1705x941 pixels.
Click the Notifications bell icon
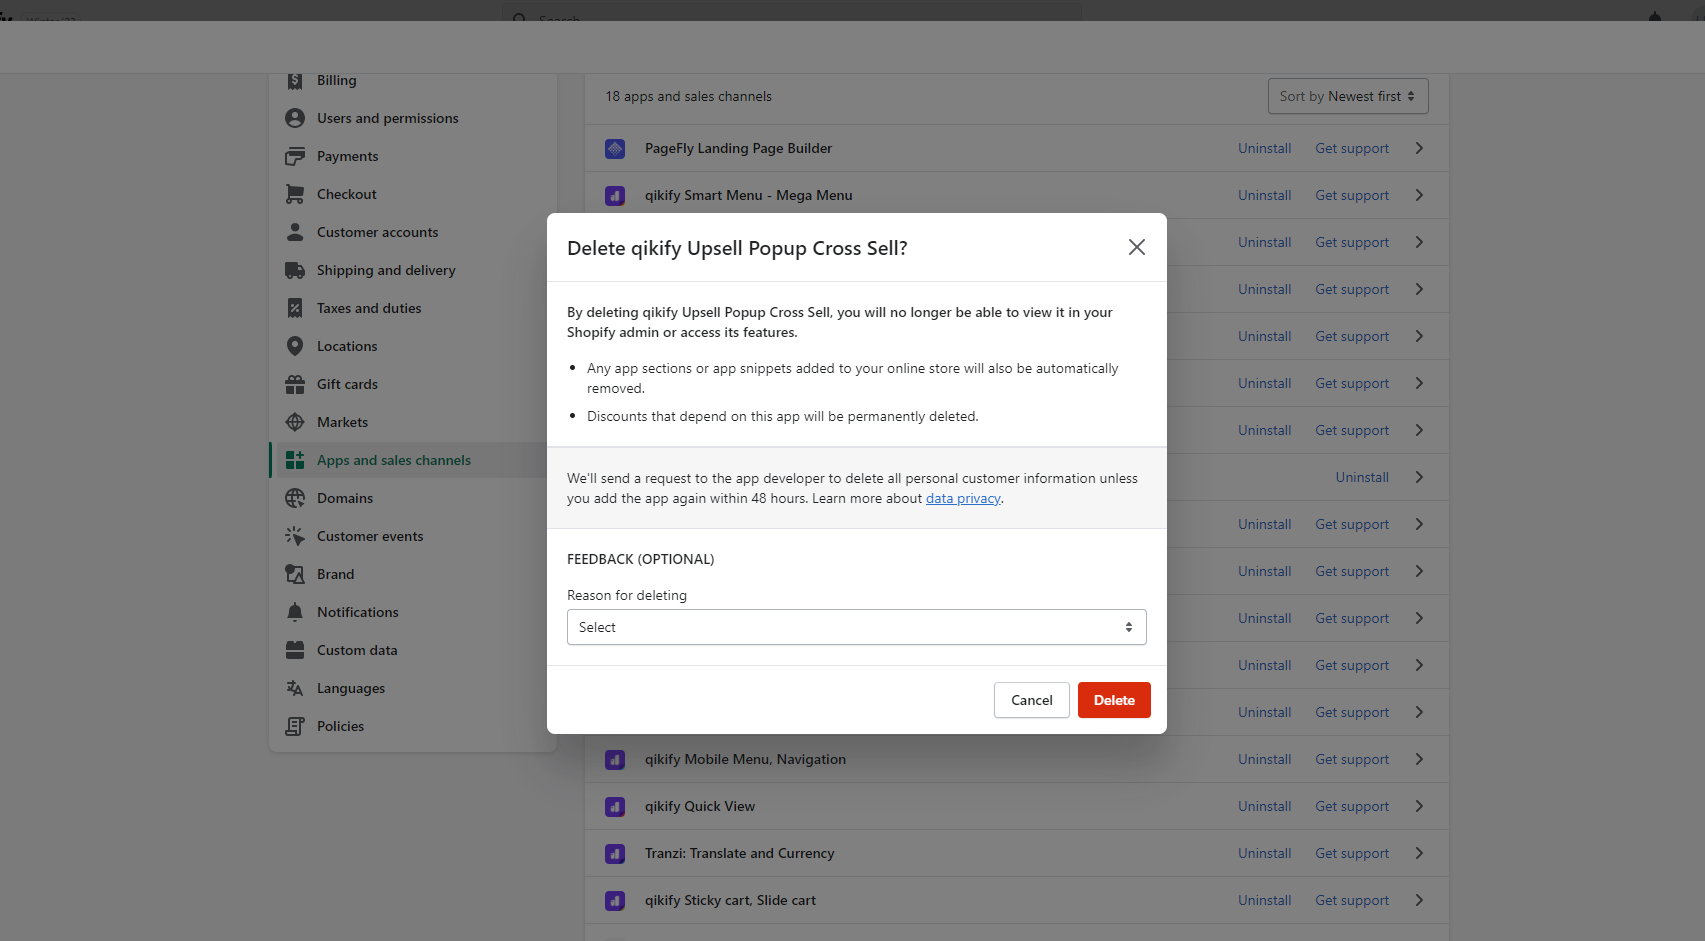tap(295, 612)
